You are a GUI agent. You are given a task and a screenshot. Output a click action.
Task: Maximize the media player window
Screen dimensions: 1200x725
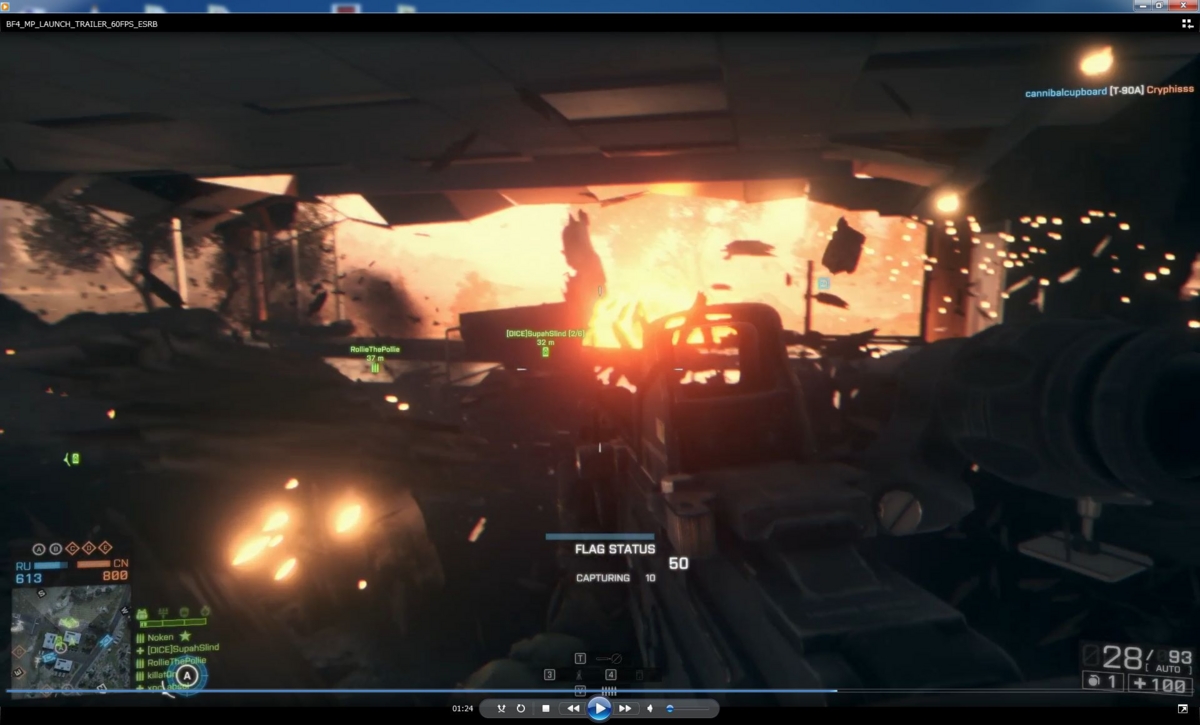[x=1158, y=5]
